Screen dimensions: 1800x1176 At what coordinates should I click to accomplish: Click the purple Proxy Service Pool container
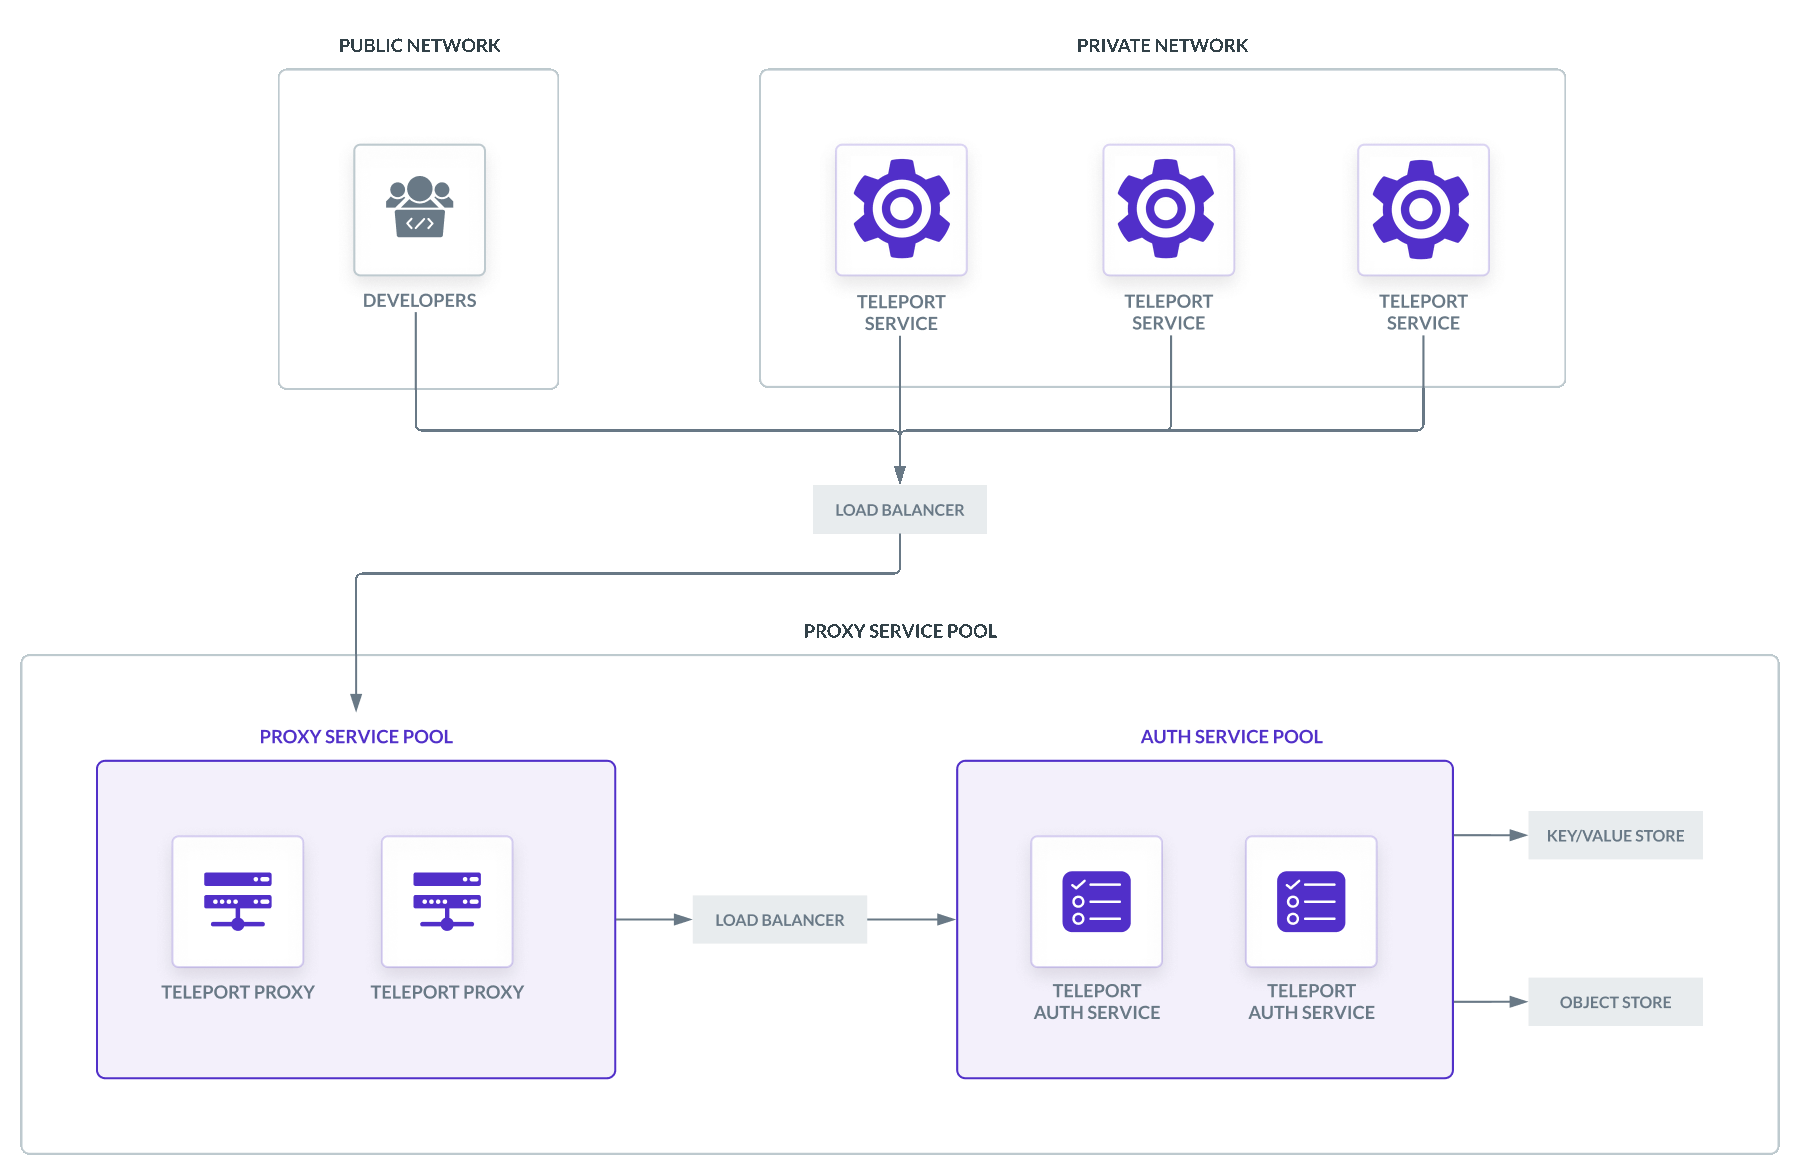(355, 1040)
